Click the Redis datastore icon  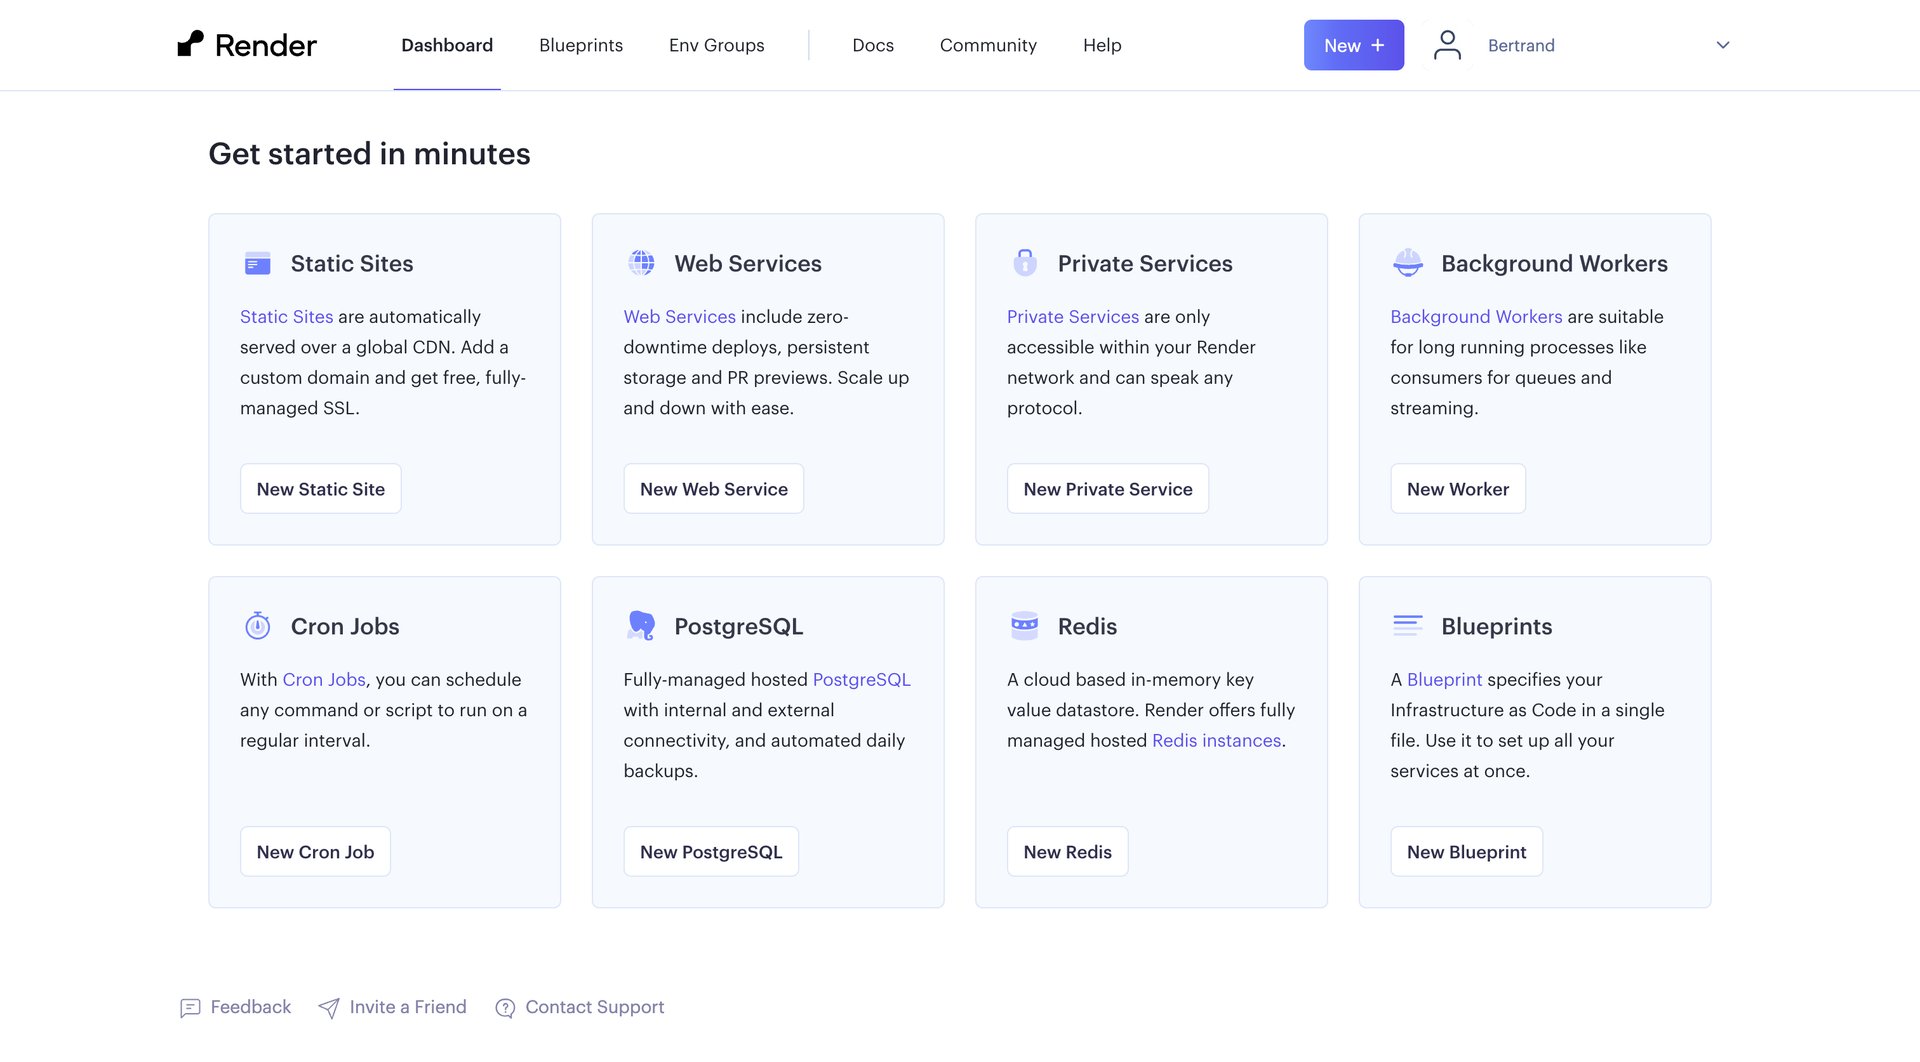tap(1024, 626)
